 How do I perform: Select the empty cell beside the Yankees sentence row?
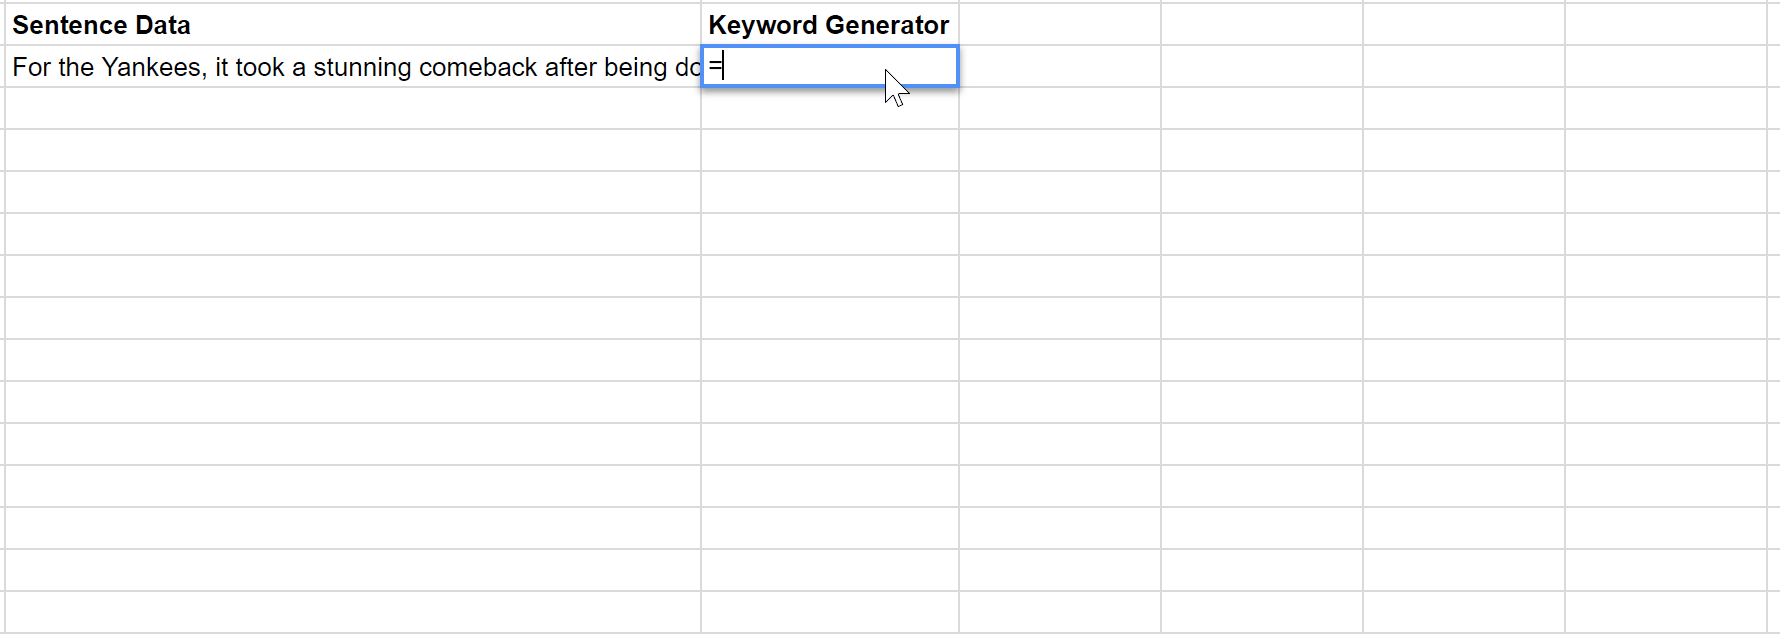(1058, 67)
